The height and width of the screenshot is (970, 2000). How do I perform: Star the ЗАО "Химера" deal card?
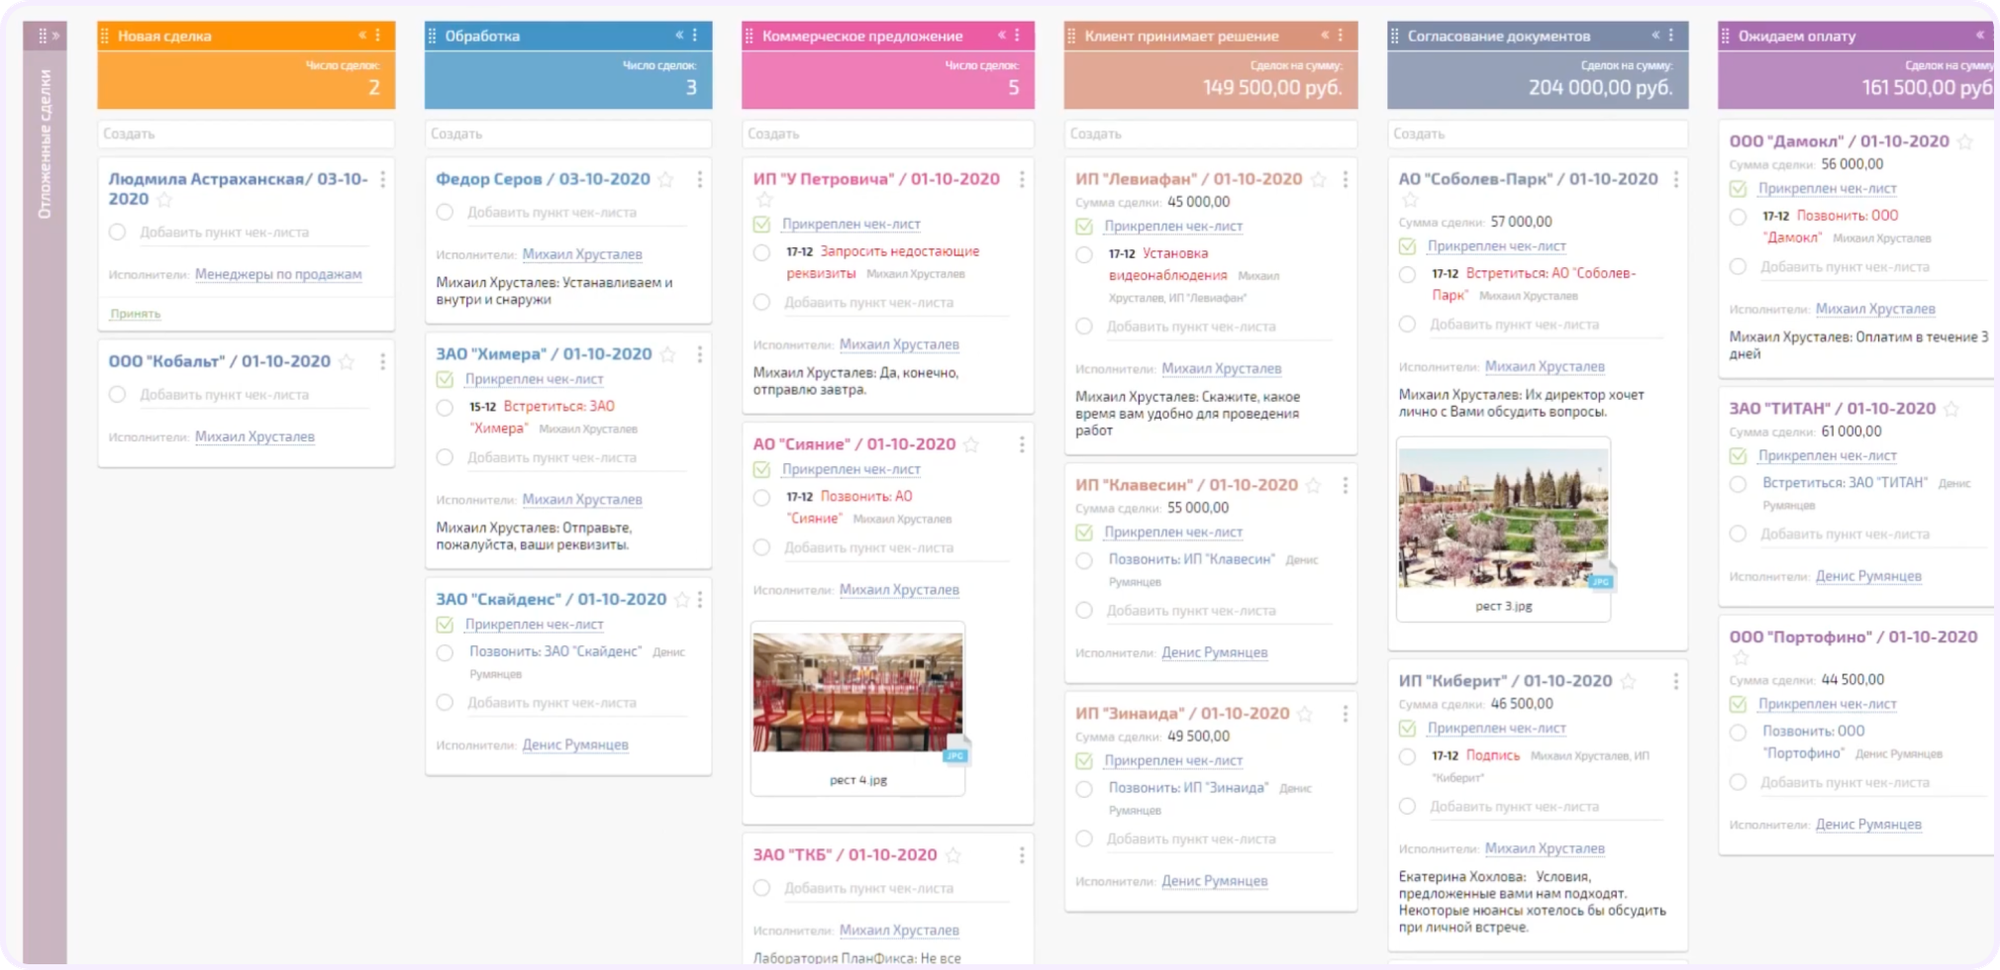pos(668,355)
